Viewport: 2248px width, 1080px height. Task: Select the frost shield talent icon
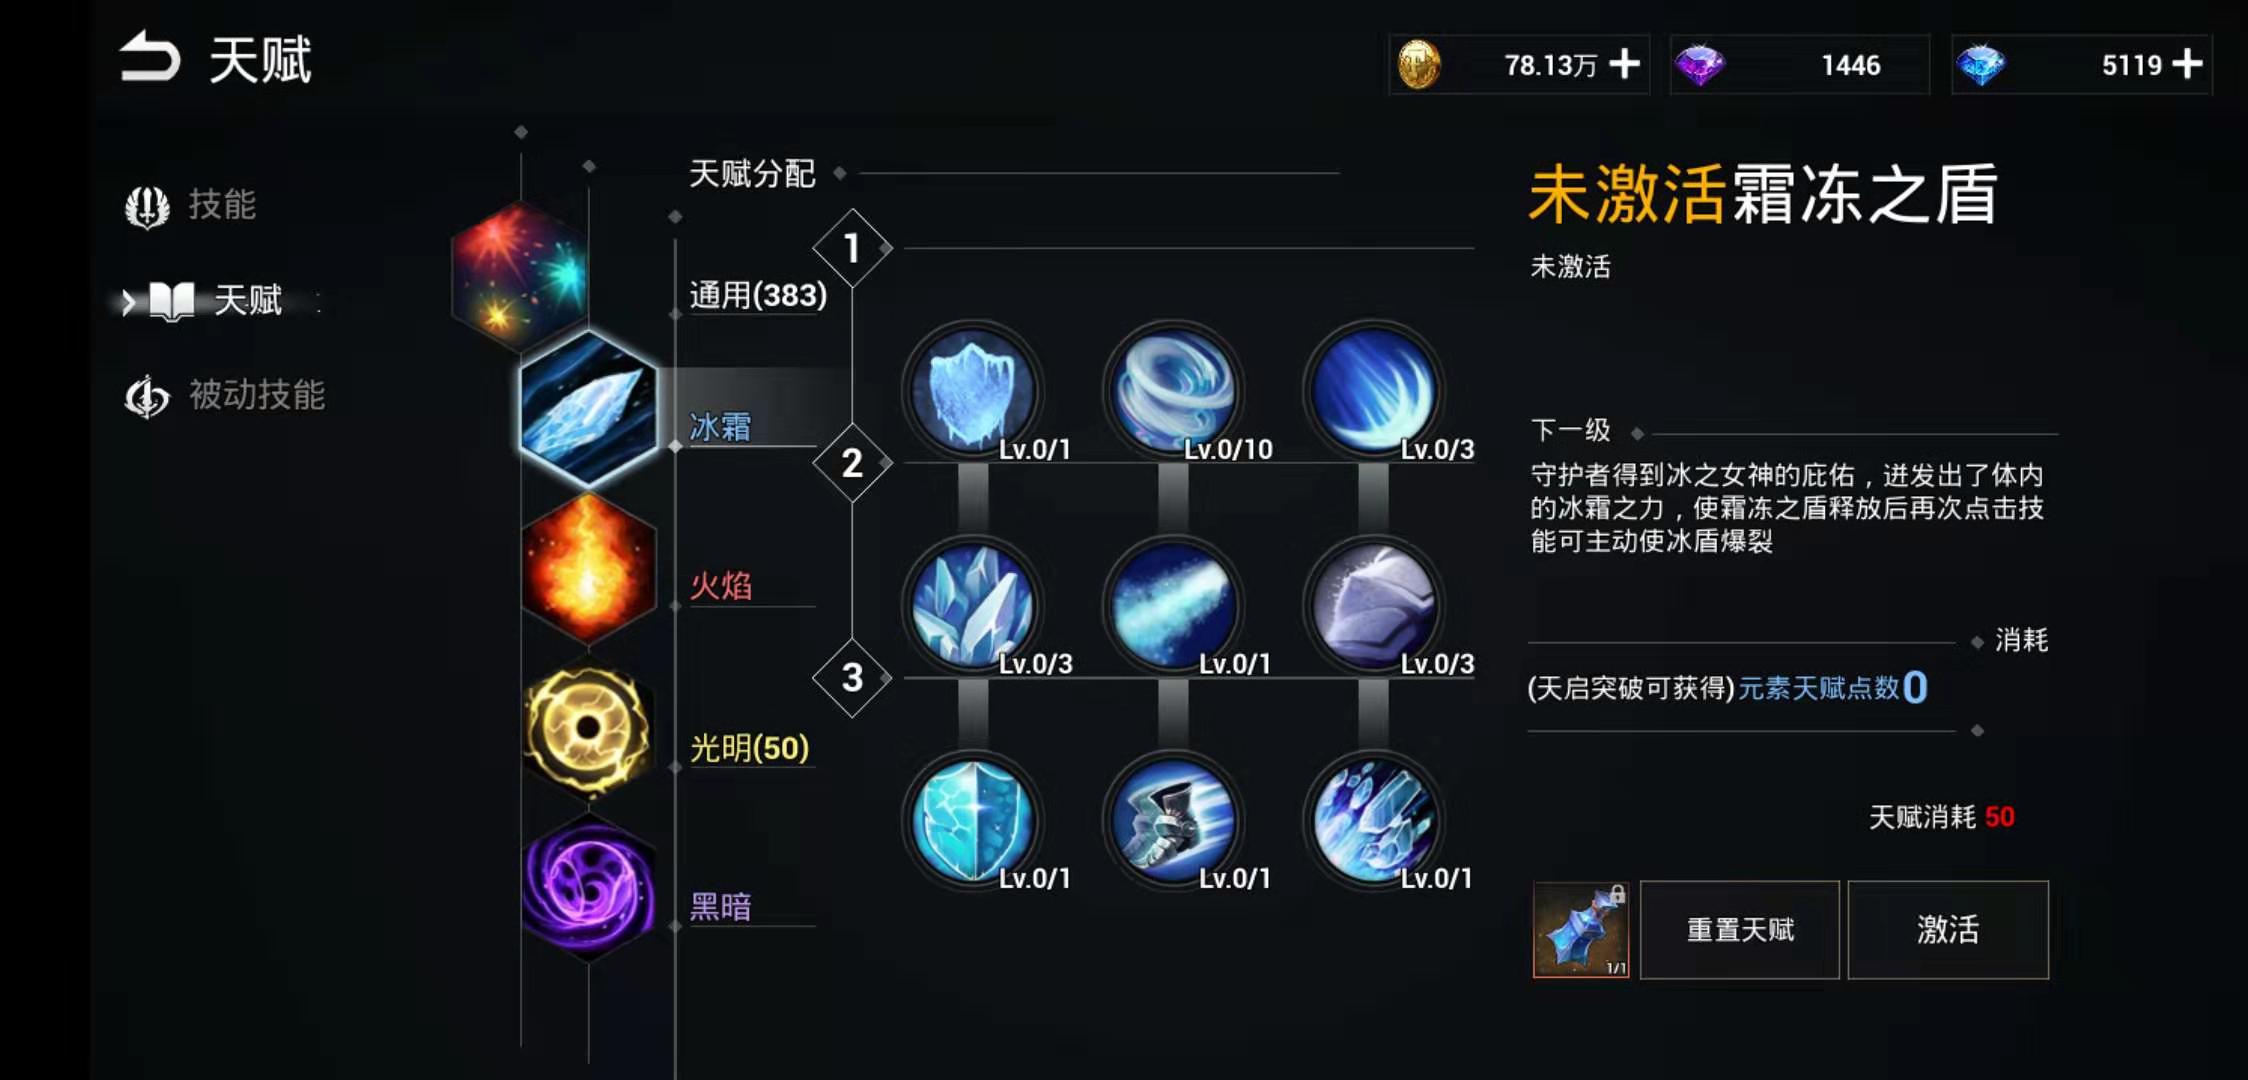972,390
